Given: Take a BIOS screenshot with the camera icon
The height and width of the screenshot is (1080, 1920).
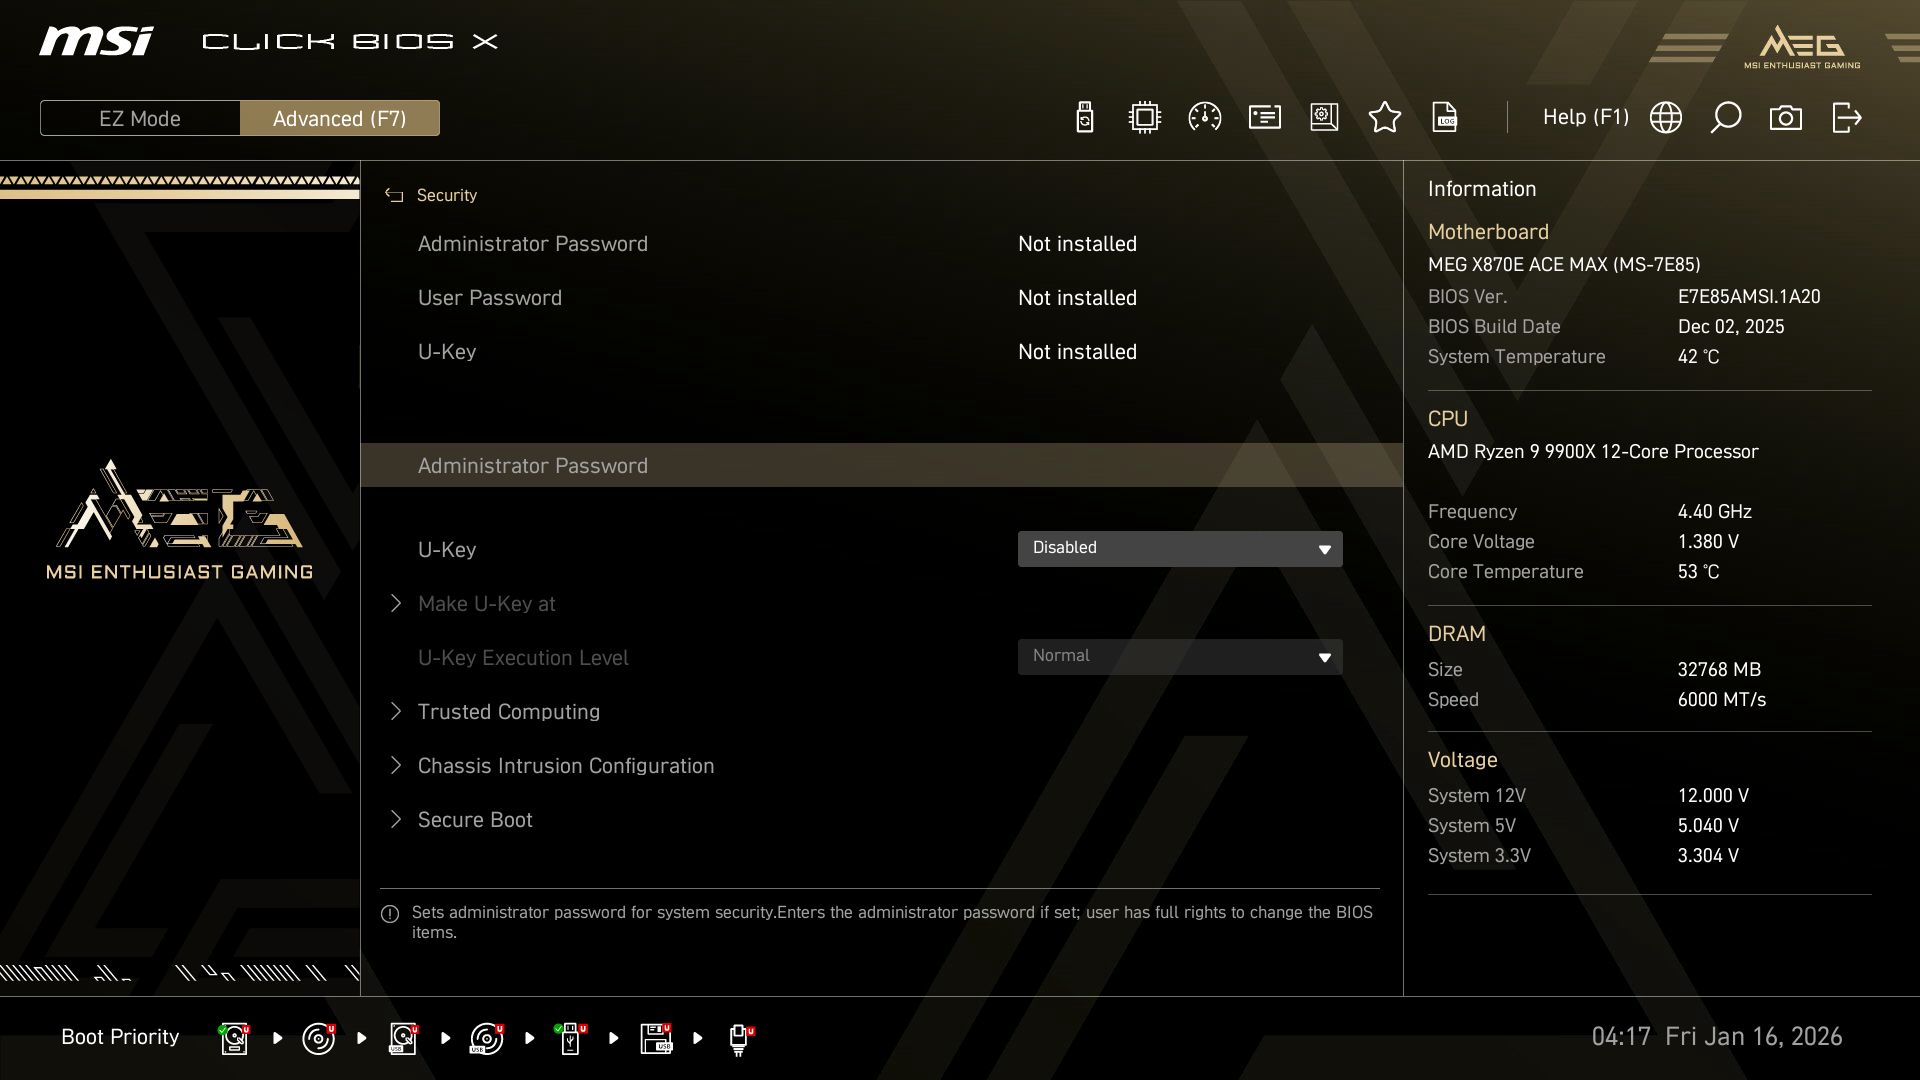Looking at the screenshot, I should (1787, 117).
